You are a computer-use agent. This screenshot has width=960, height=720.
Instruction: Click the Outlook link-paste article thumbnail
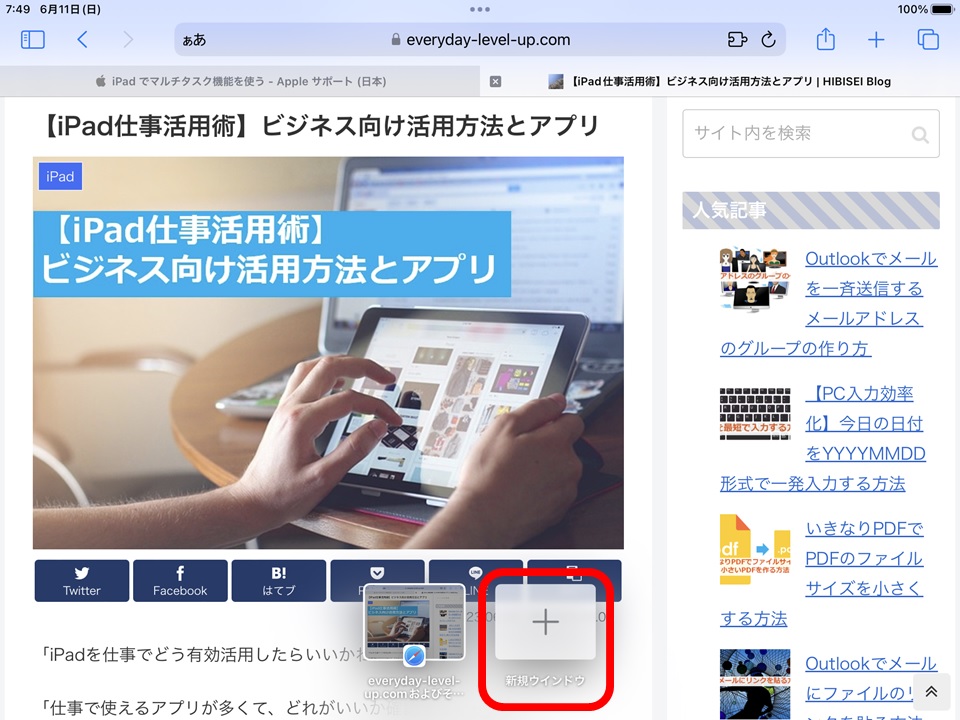tap(755, 683)
